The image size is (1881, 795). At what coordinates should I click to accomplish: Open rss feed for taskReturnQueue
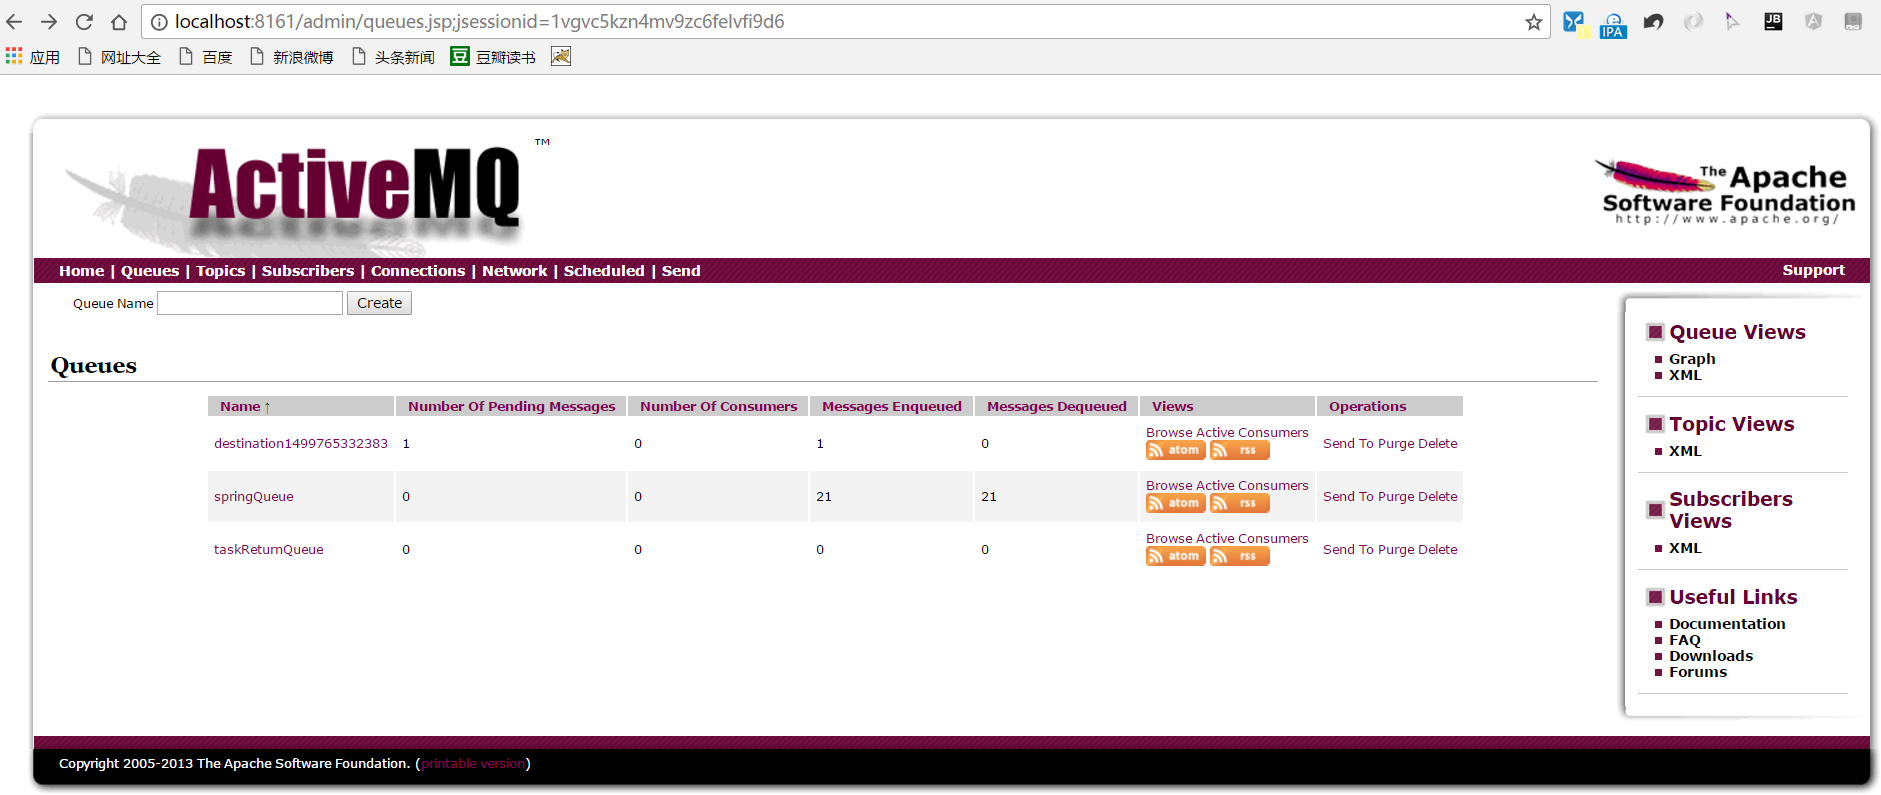click(1239, 556)
